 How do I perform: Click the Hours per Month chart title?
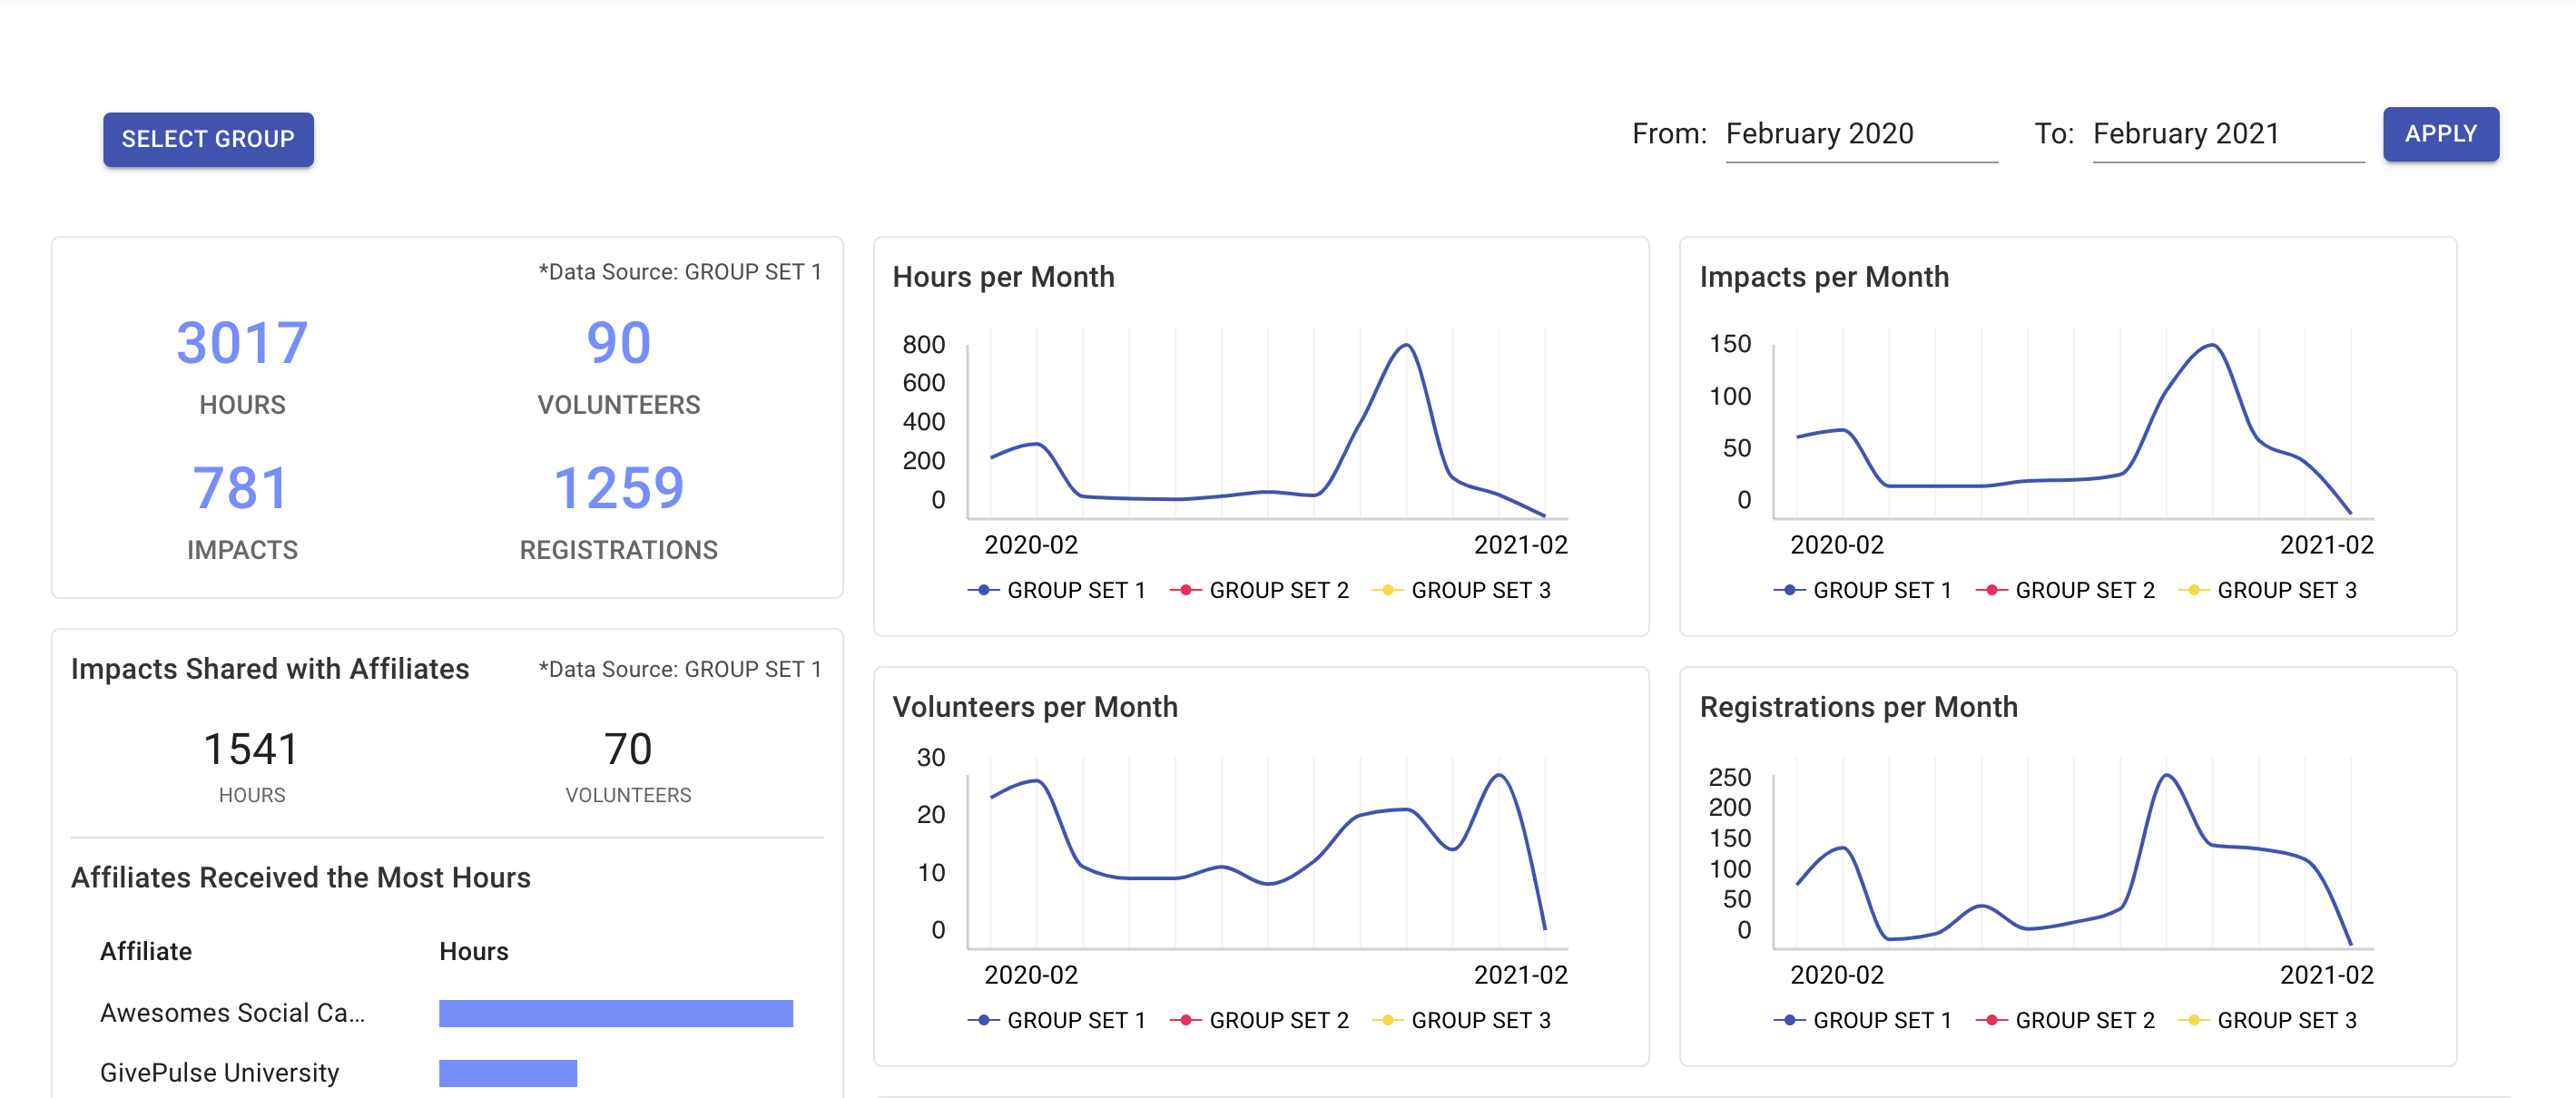1003,277
